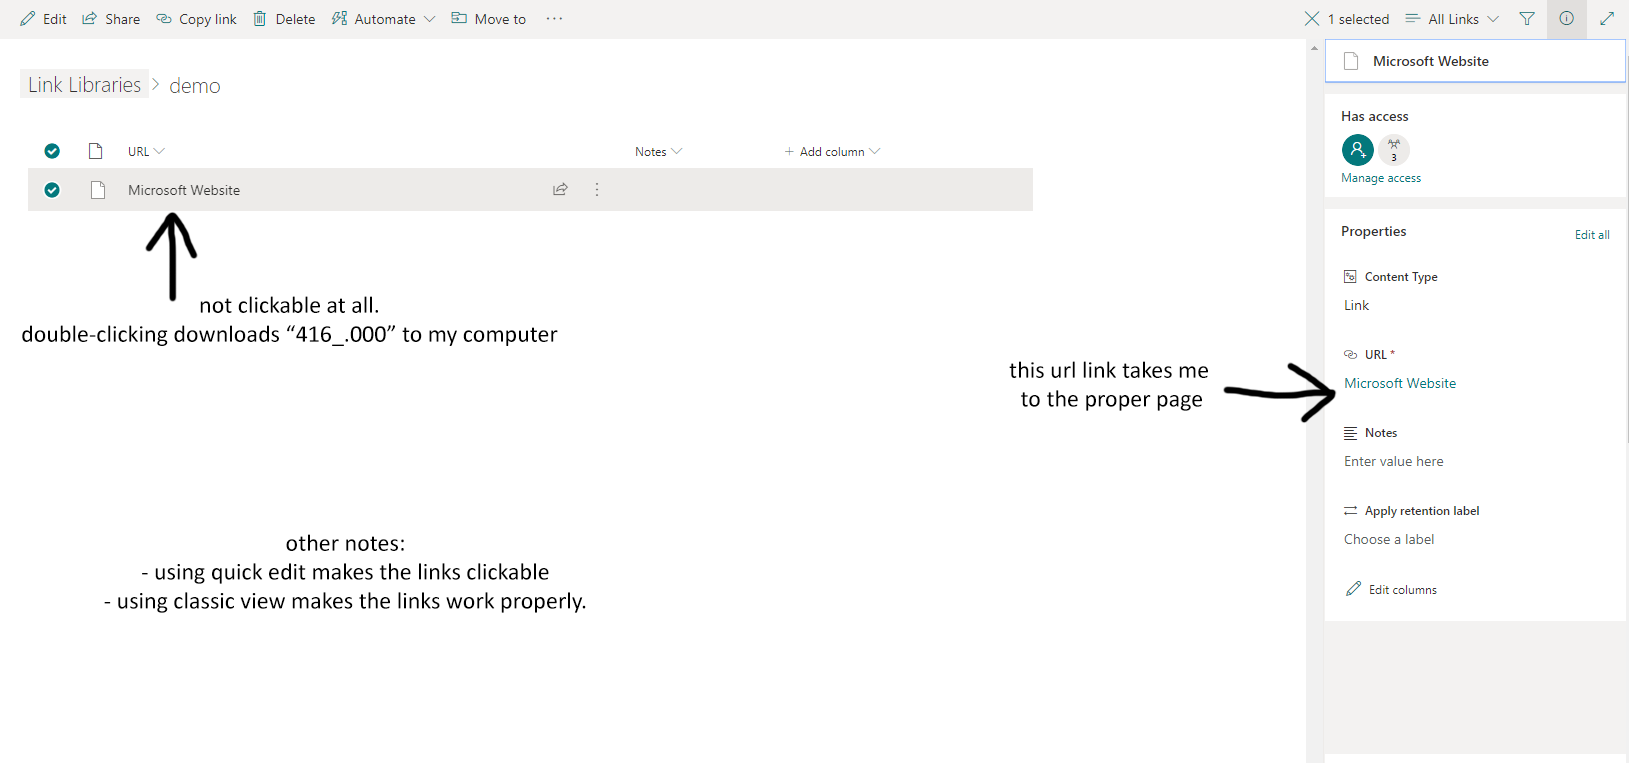This screenshot has width=1629, height=763.
Task: Click the Content Type property icon
Action: 1350,276
